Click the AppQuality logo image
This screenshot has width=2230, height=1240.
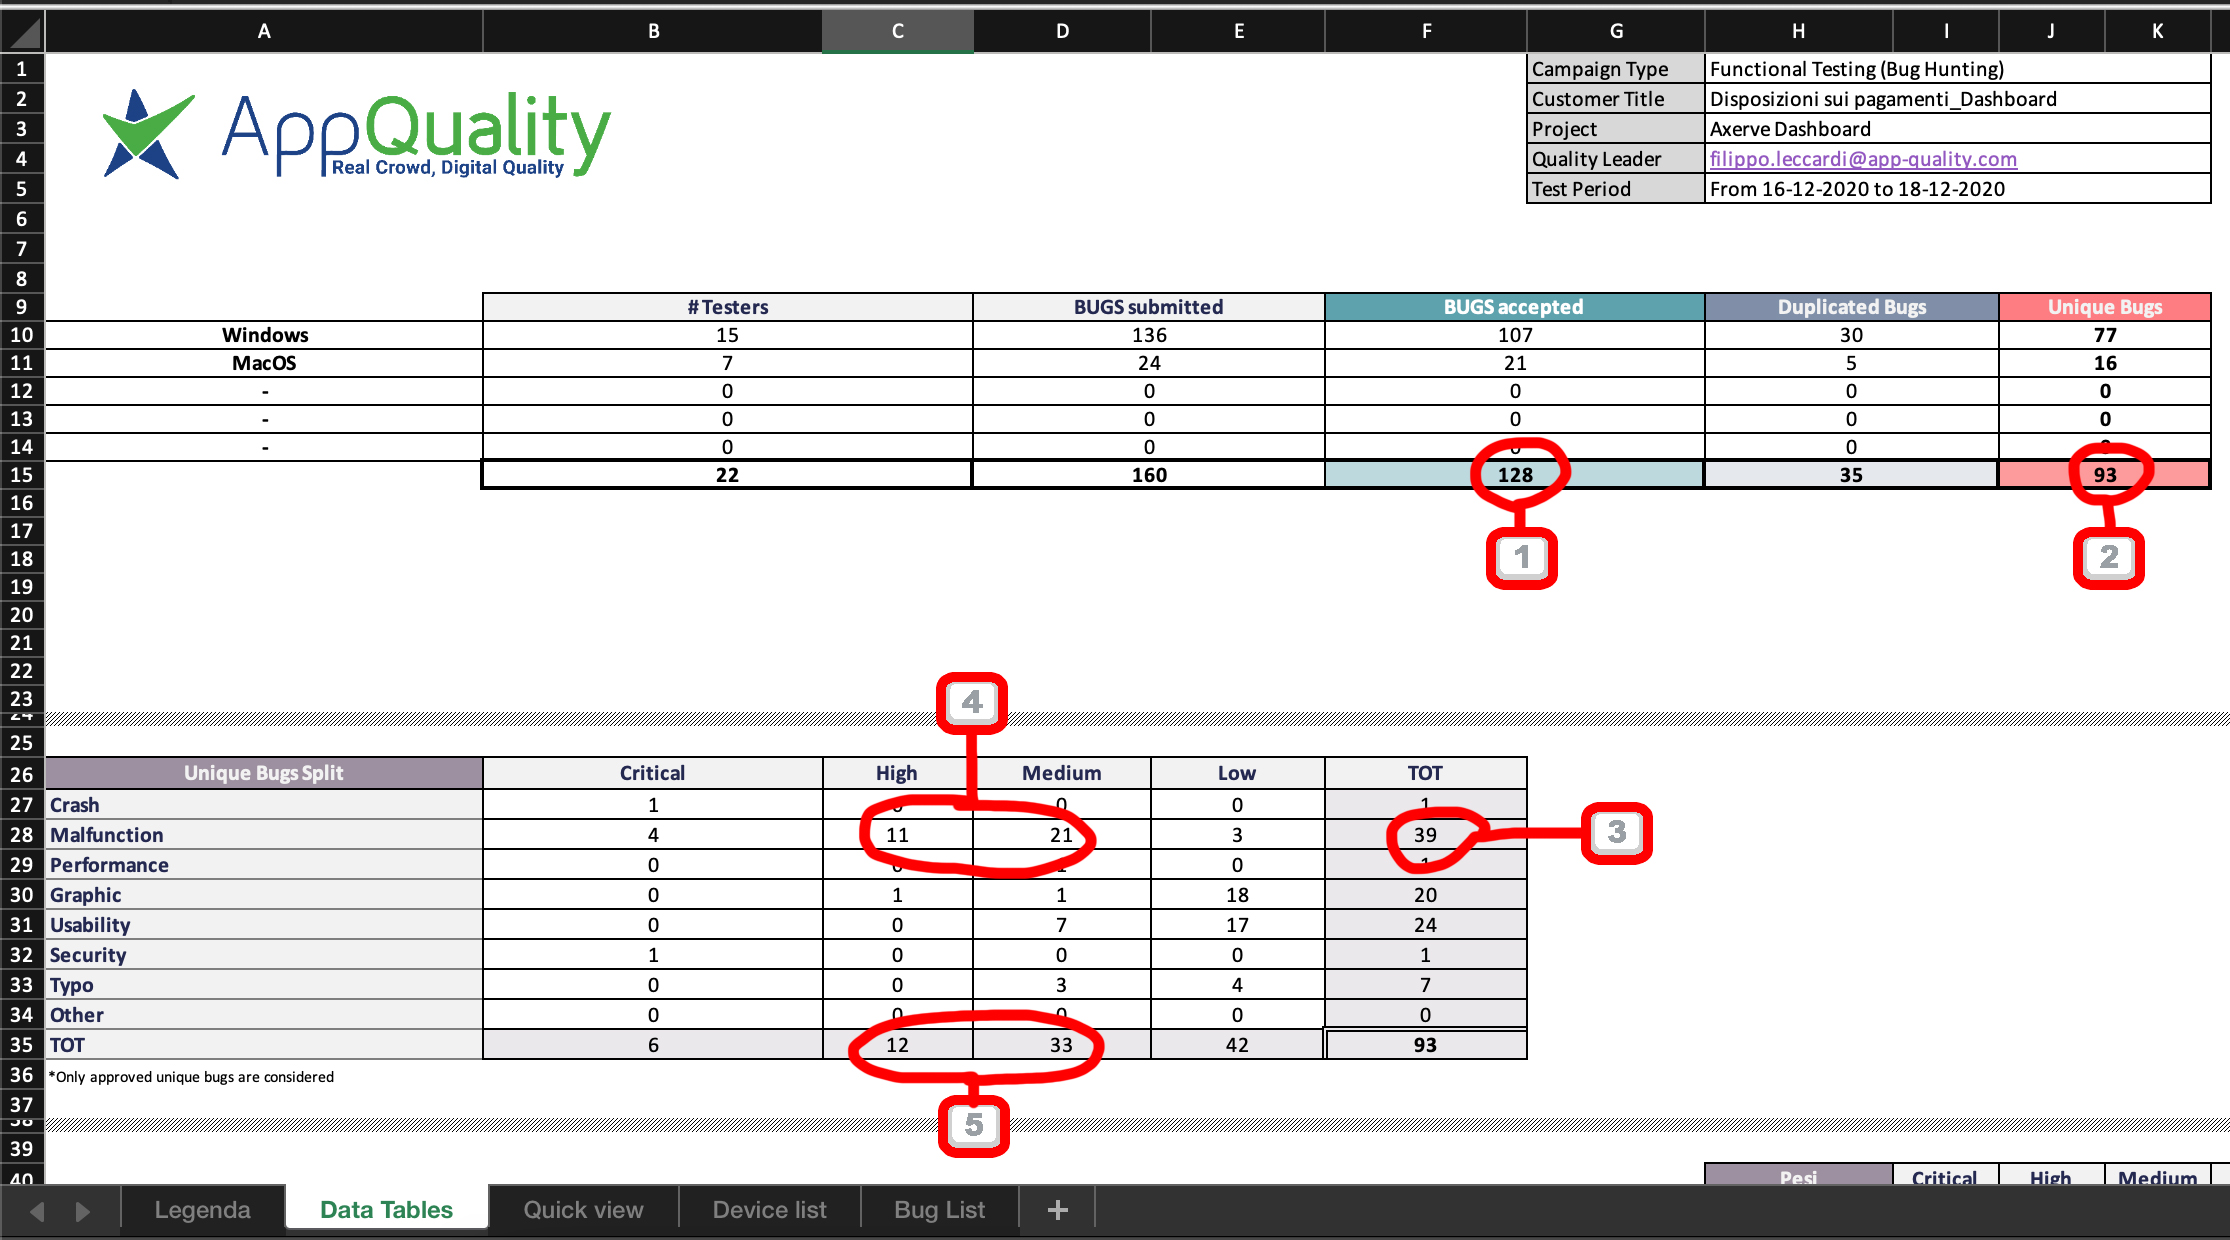pos(357,134)
